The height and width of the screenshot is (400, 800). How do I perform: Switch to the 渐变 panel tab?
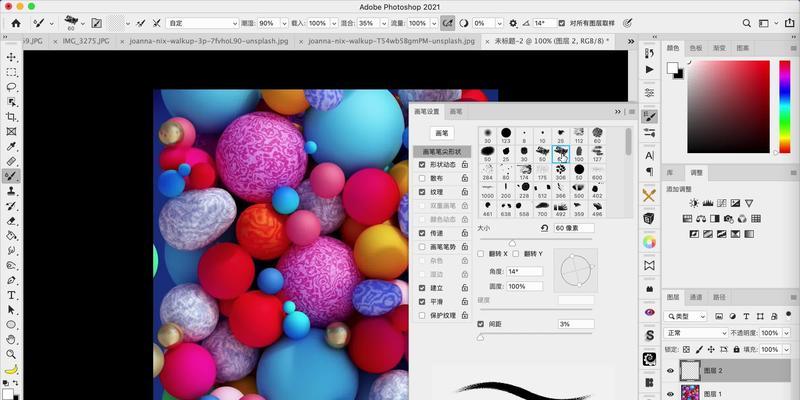tap(719, 48)
